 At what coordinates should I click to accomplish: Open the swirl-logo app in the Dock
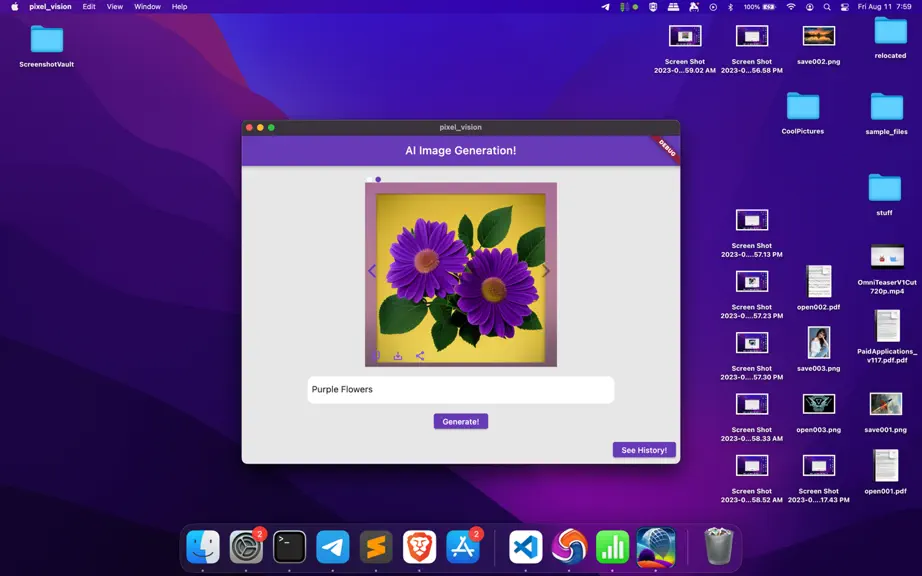(569, 547)
